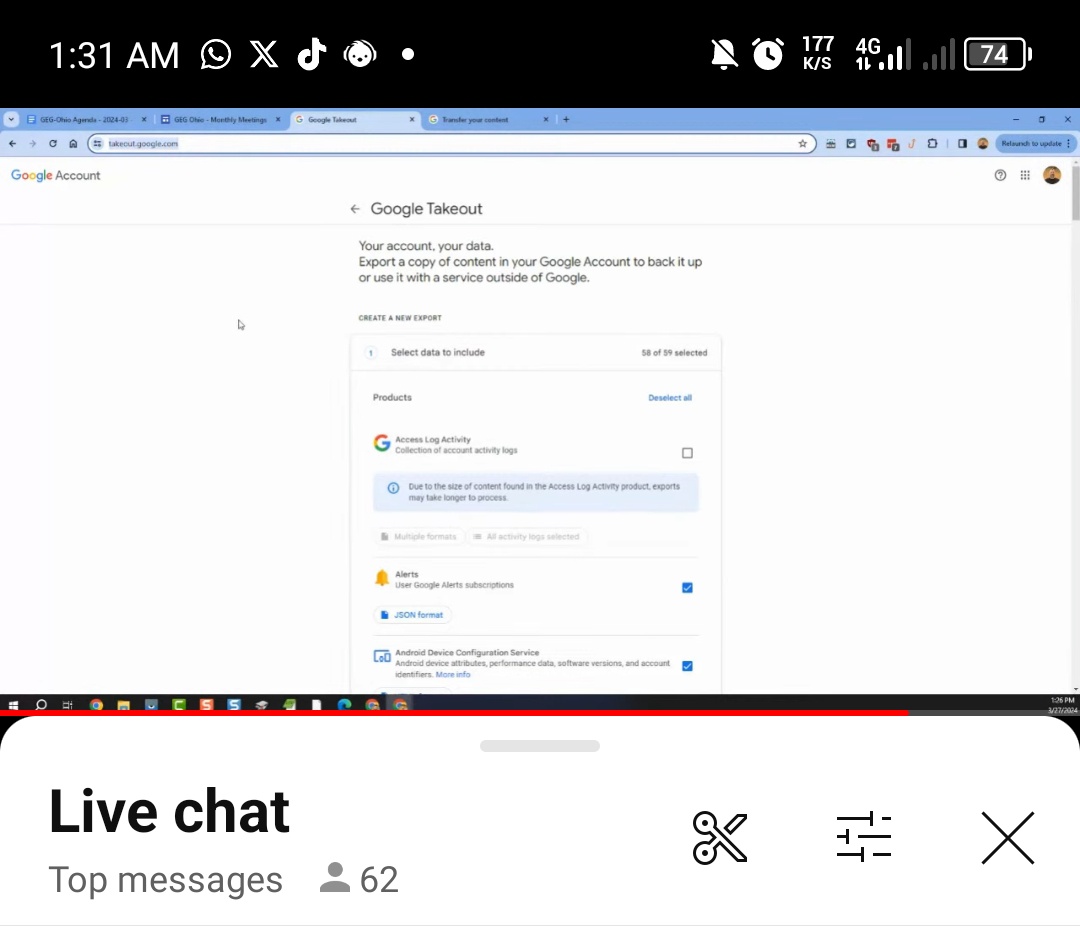Open Chrome icon next to Task View
The height and width of the screenshot is (926, 1080).
96,705
